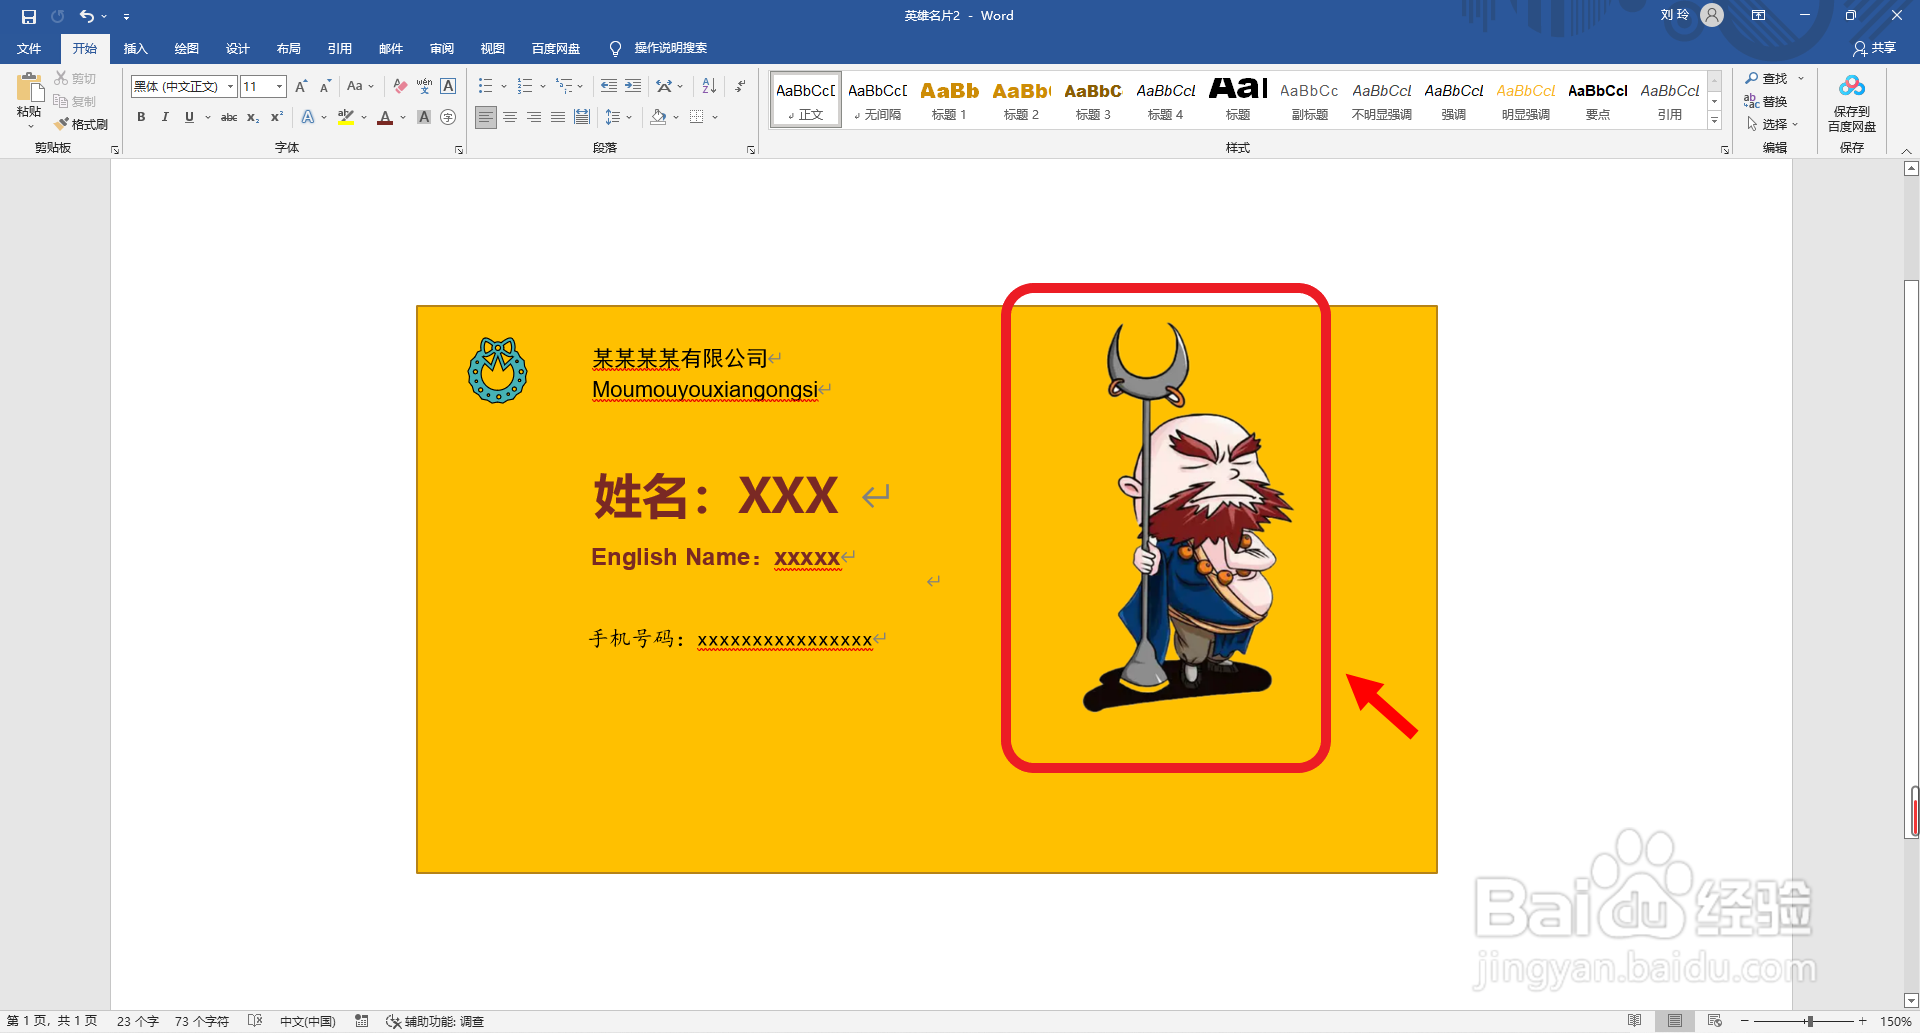The height and width of the screenshot is (1033, 1920).
Task: Click the zoom slider handle
Action: pyautogui.click(x=1809, y=1021)
